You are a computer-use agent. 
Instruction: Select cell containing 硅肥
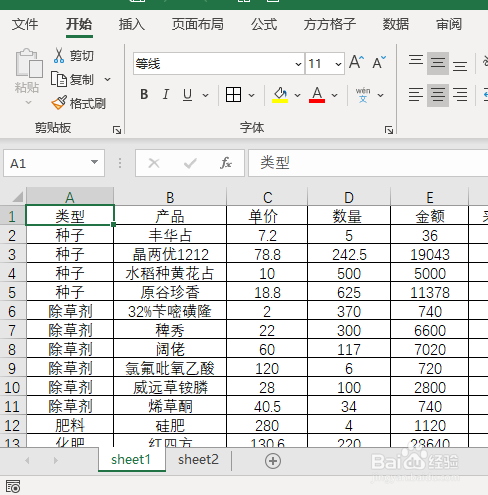pyautogui.click(x=170, y=425)
